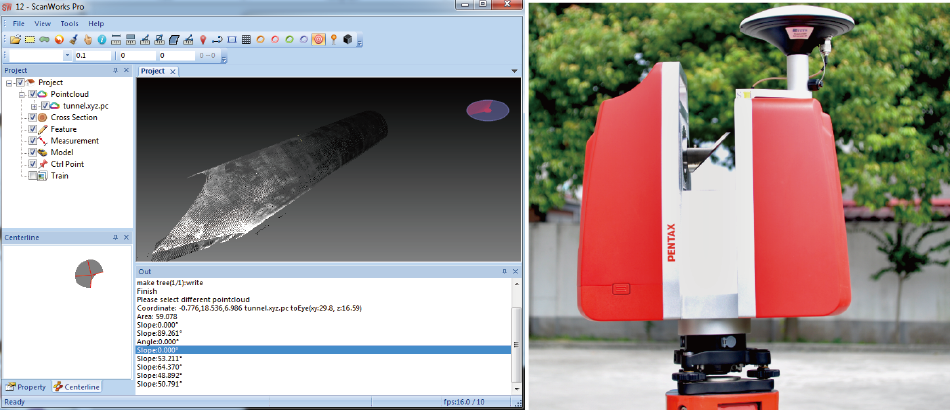
Task: Click the blue parallelogram surface icon
Action: click(x=174, y=39)
